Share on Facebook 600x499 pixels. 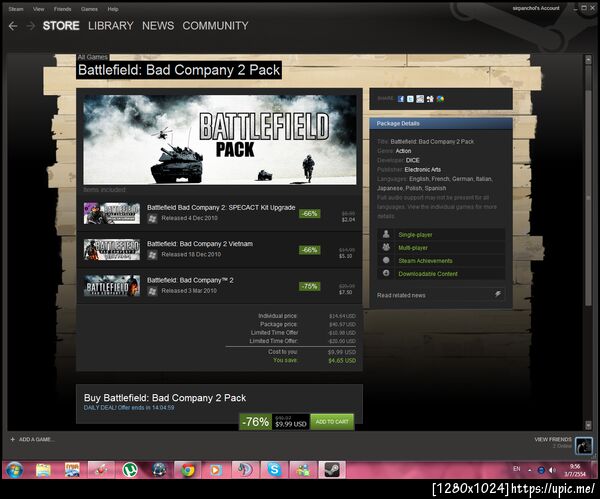[401, 99]
